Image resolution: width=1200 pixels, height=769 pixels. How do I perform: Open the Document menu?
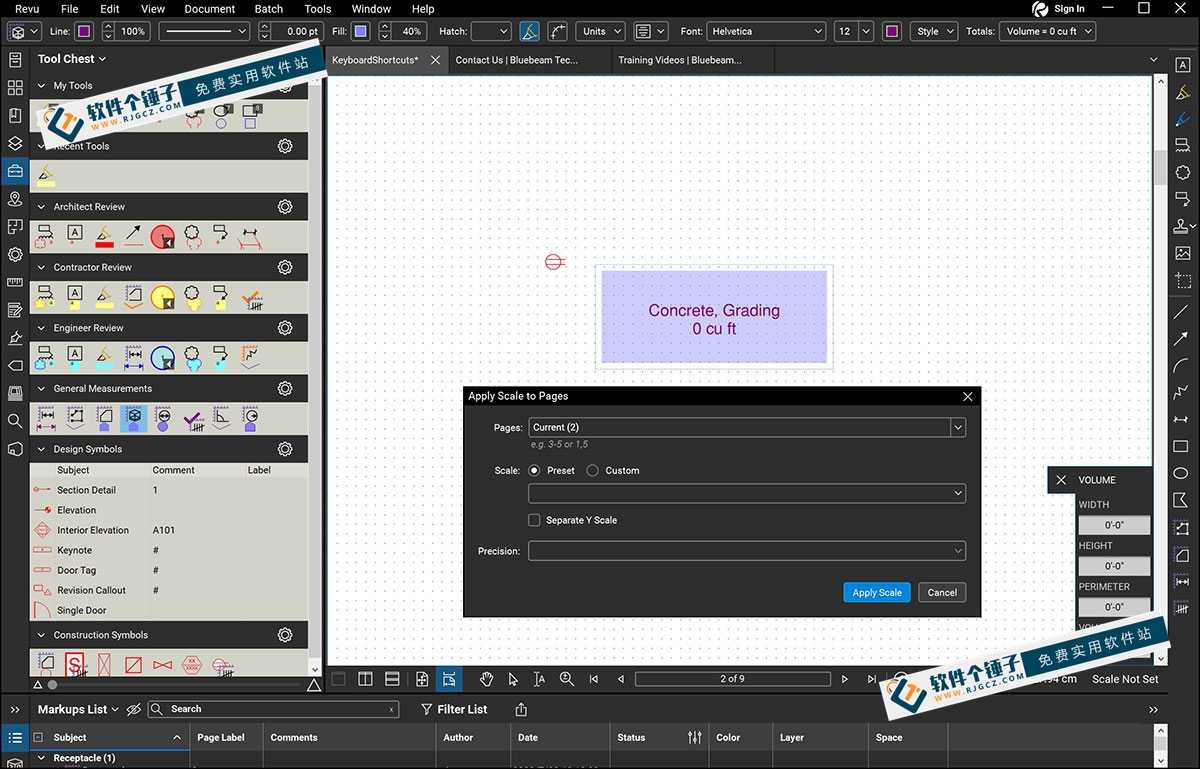tap(210, 9)
